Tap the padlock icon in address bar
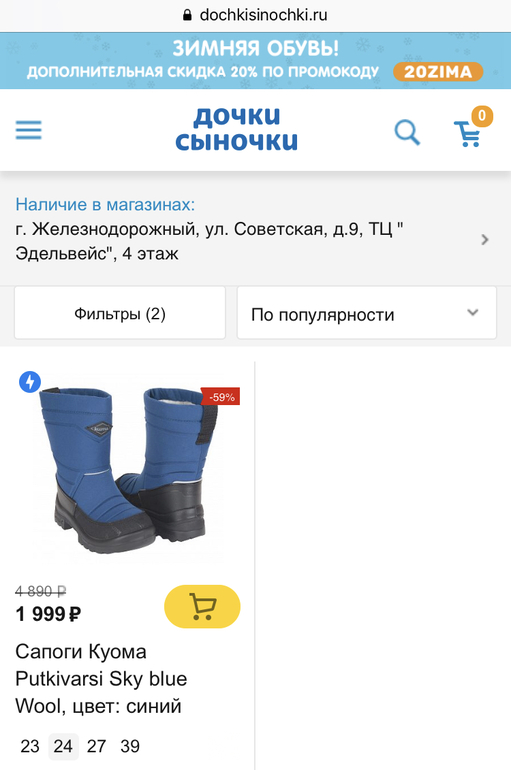Screen dimensions: 511x770 (x=187, y=15)
